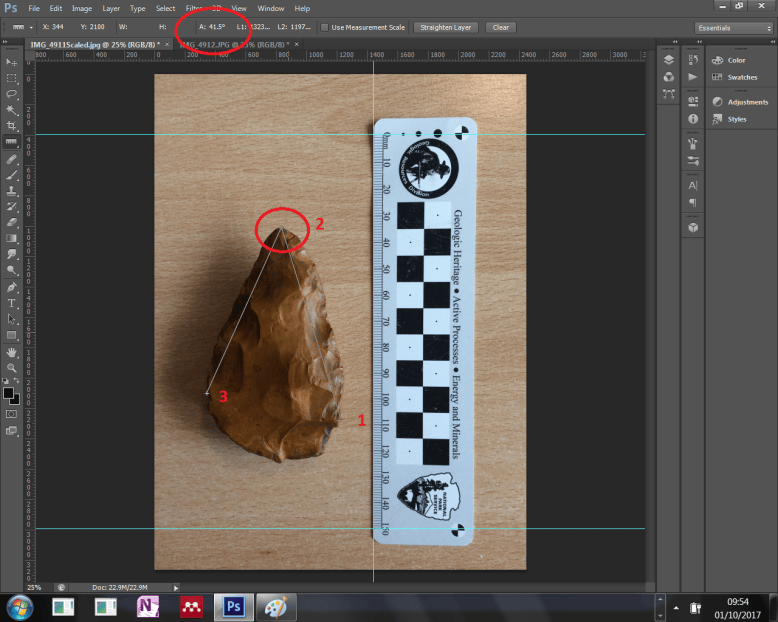Open the Help menu
This screenshot has height=622, width=778.
click(x=302, y=8)
